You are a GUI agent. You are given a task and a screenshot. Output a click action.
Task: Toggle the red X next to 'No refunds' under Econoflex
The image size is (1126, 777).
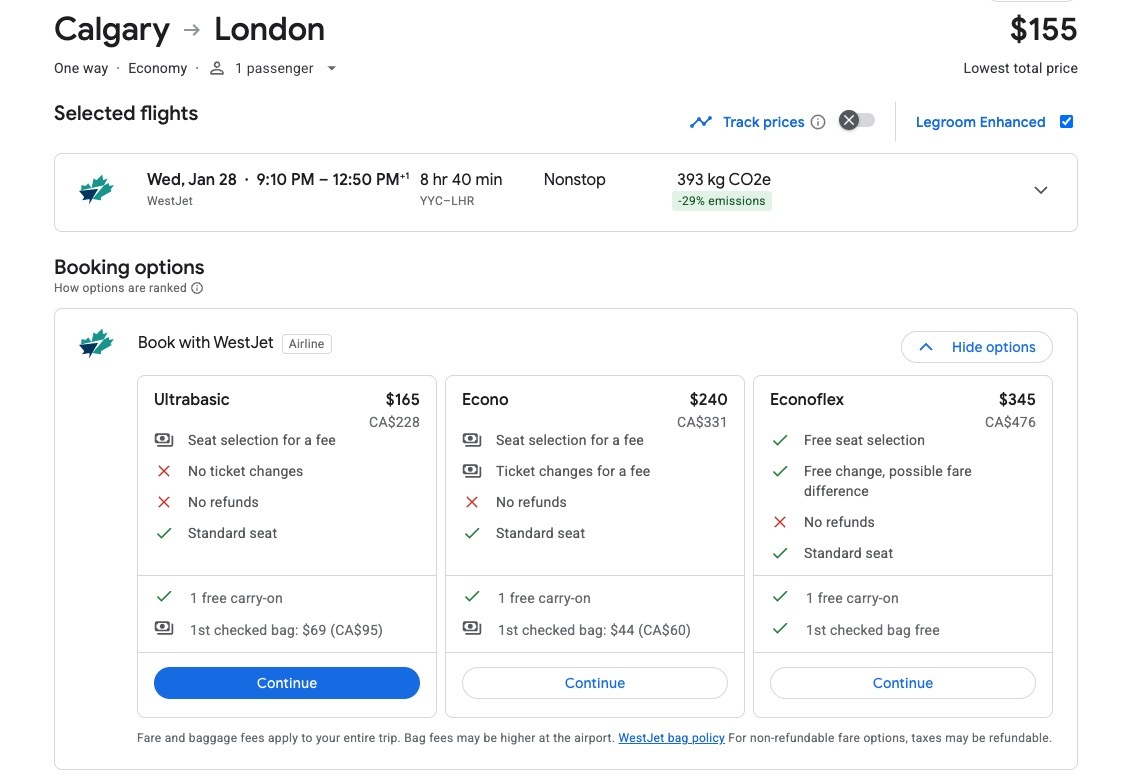[779, 522]
